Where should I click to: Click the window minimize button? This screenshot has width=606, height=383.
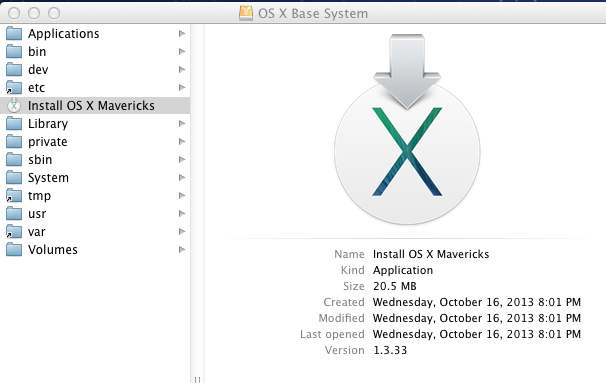tap(34, 13)
